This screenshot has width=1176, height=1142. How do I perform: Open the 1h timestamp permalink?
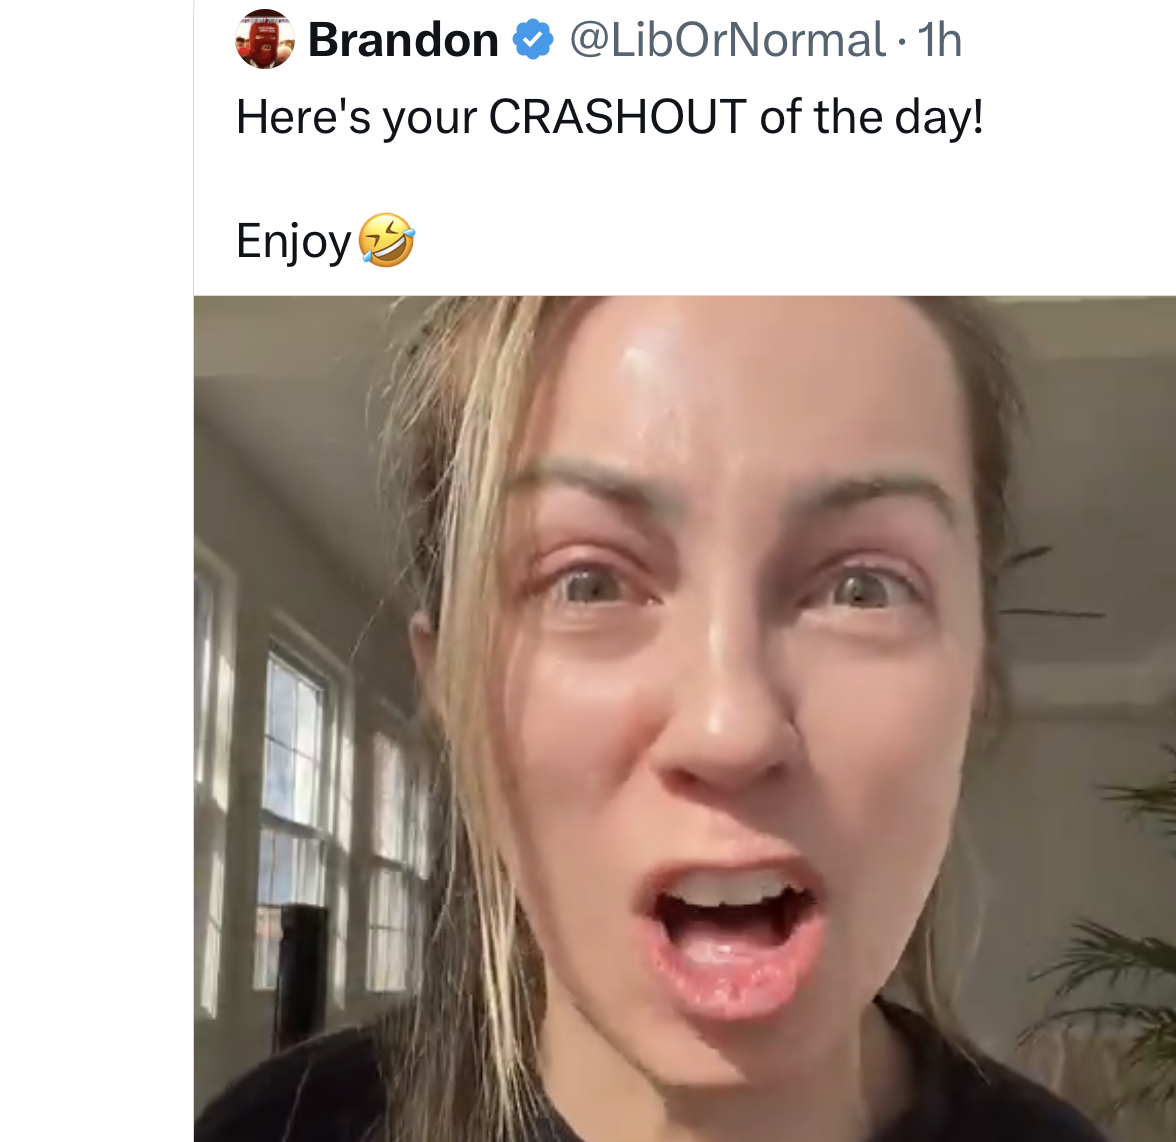(x=939, y=40)
